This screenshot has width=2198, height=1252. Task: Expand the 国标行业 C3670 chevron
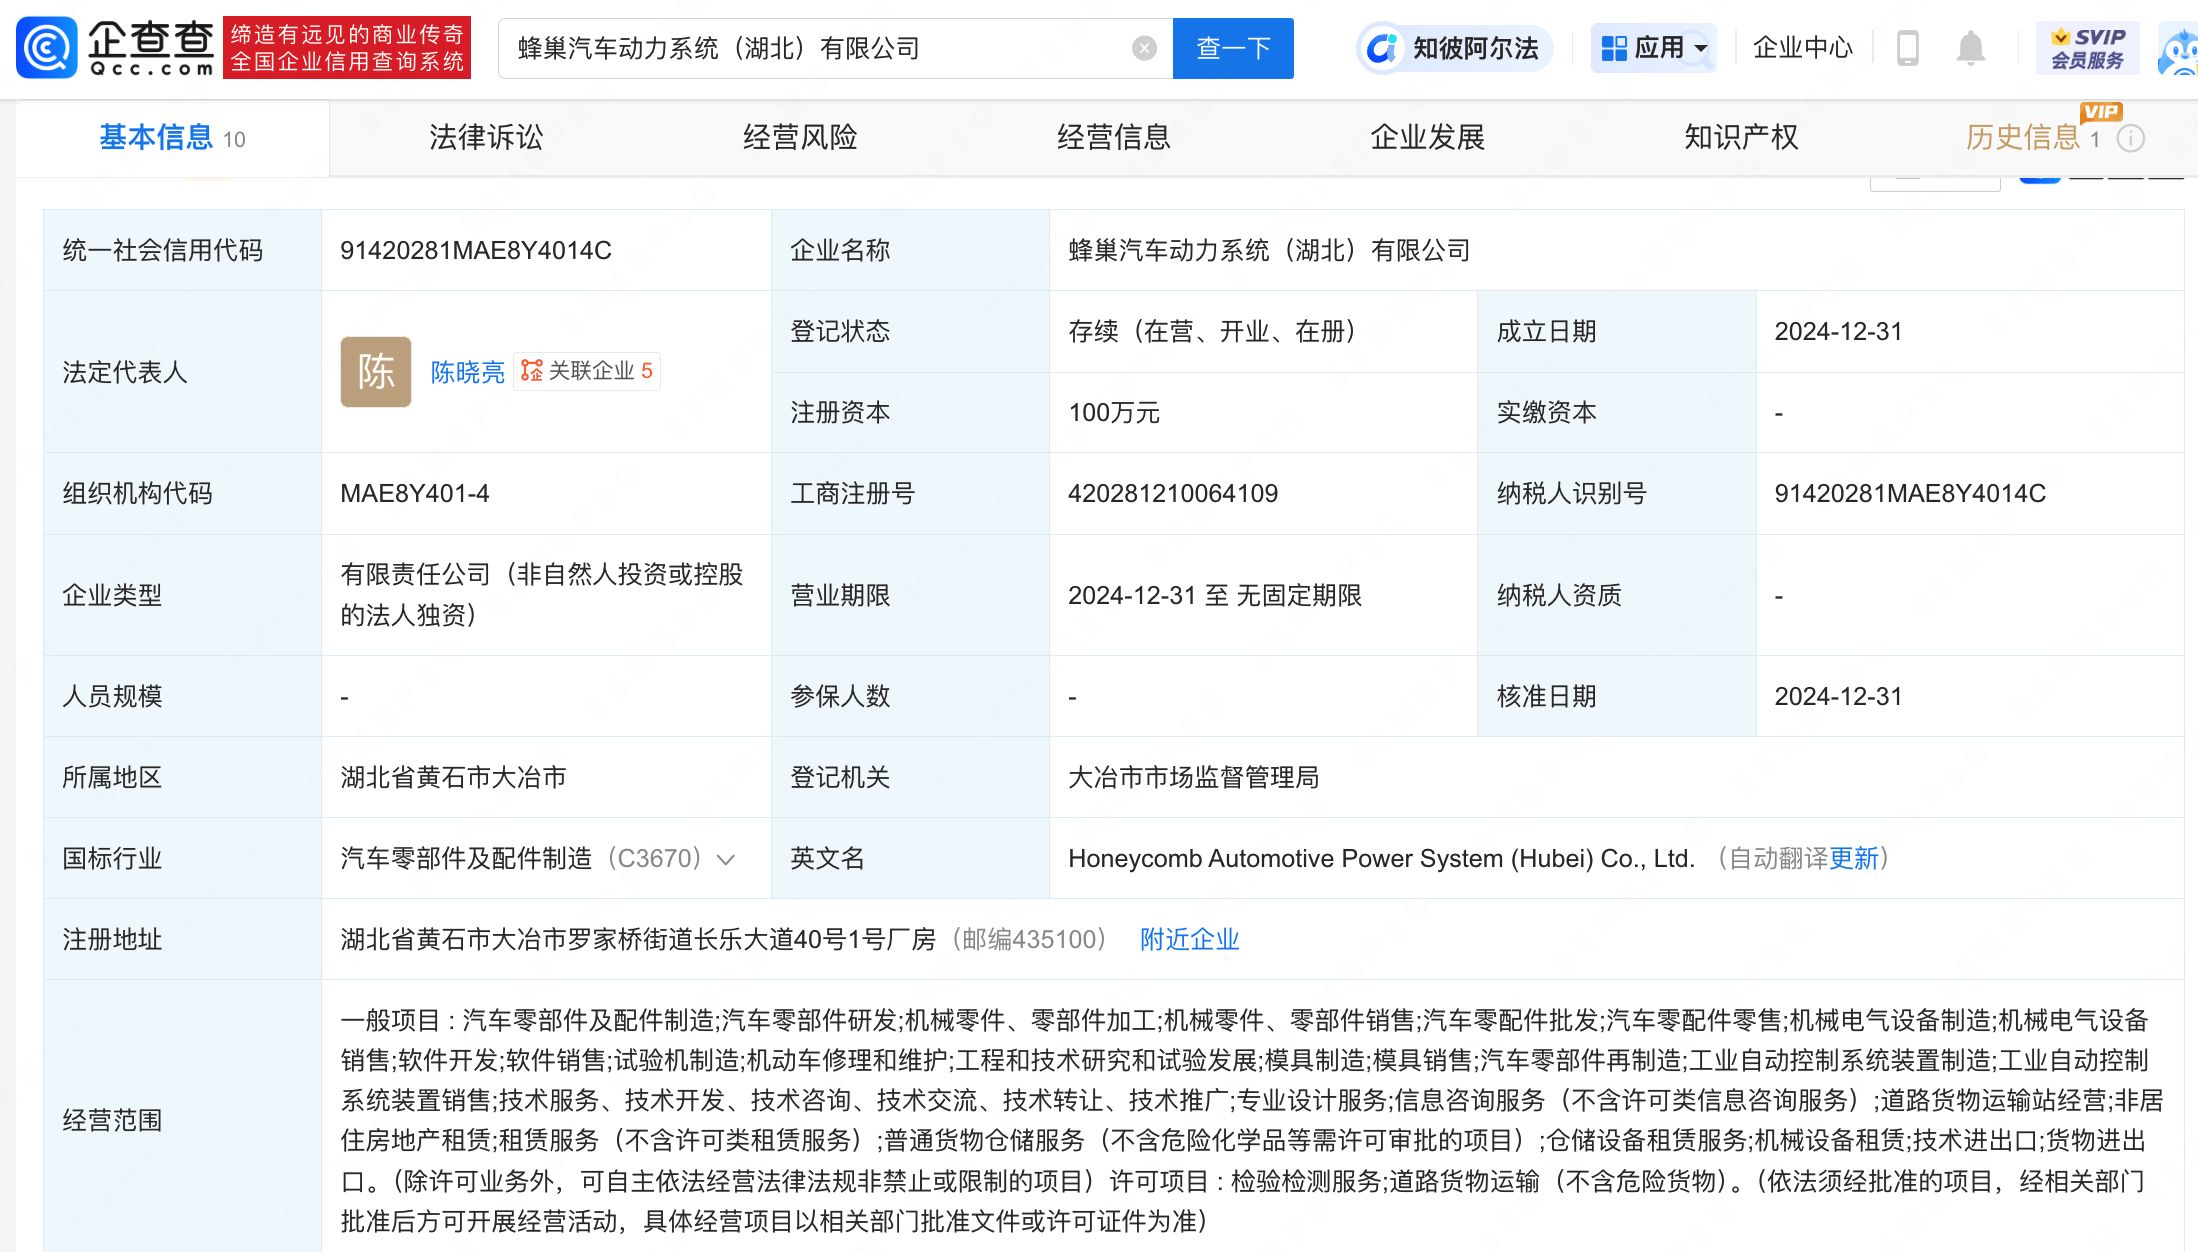tap(727, 859)
